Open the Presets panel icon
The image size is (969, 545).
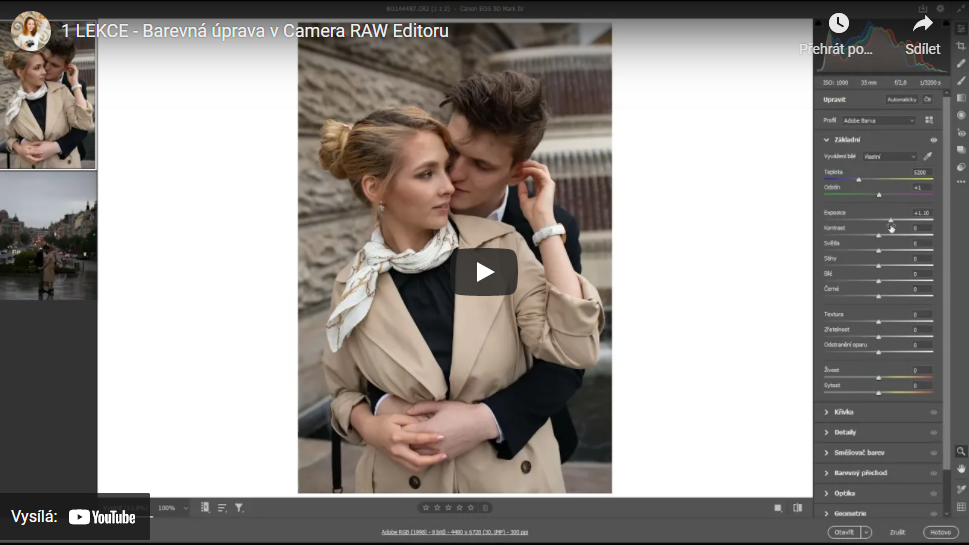[961, 167]
